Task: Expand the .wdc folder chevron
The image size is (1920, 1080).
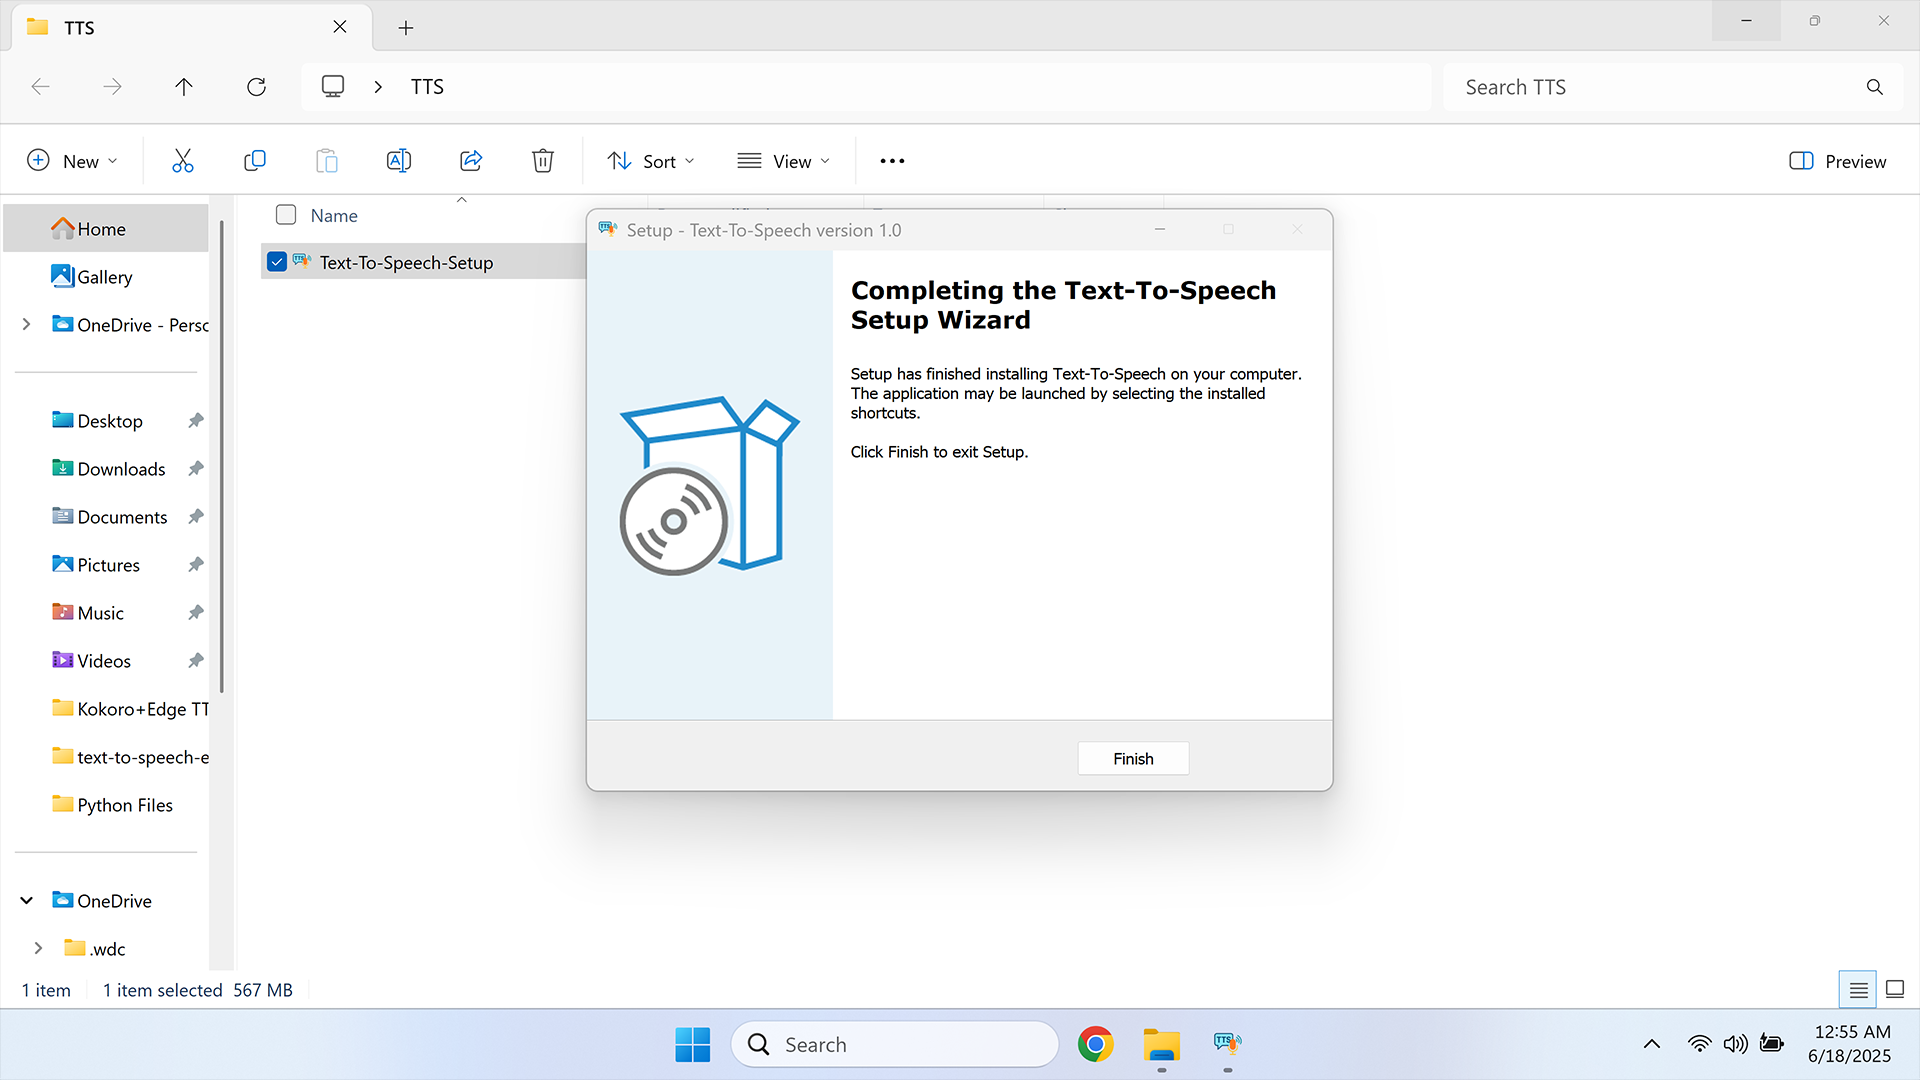Action: coord(39,948)
